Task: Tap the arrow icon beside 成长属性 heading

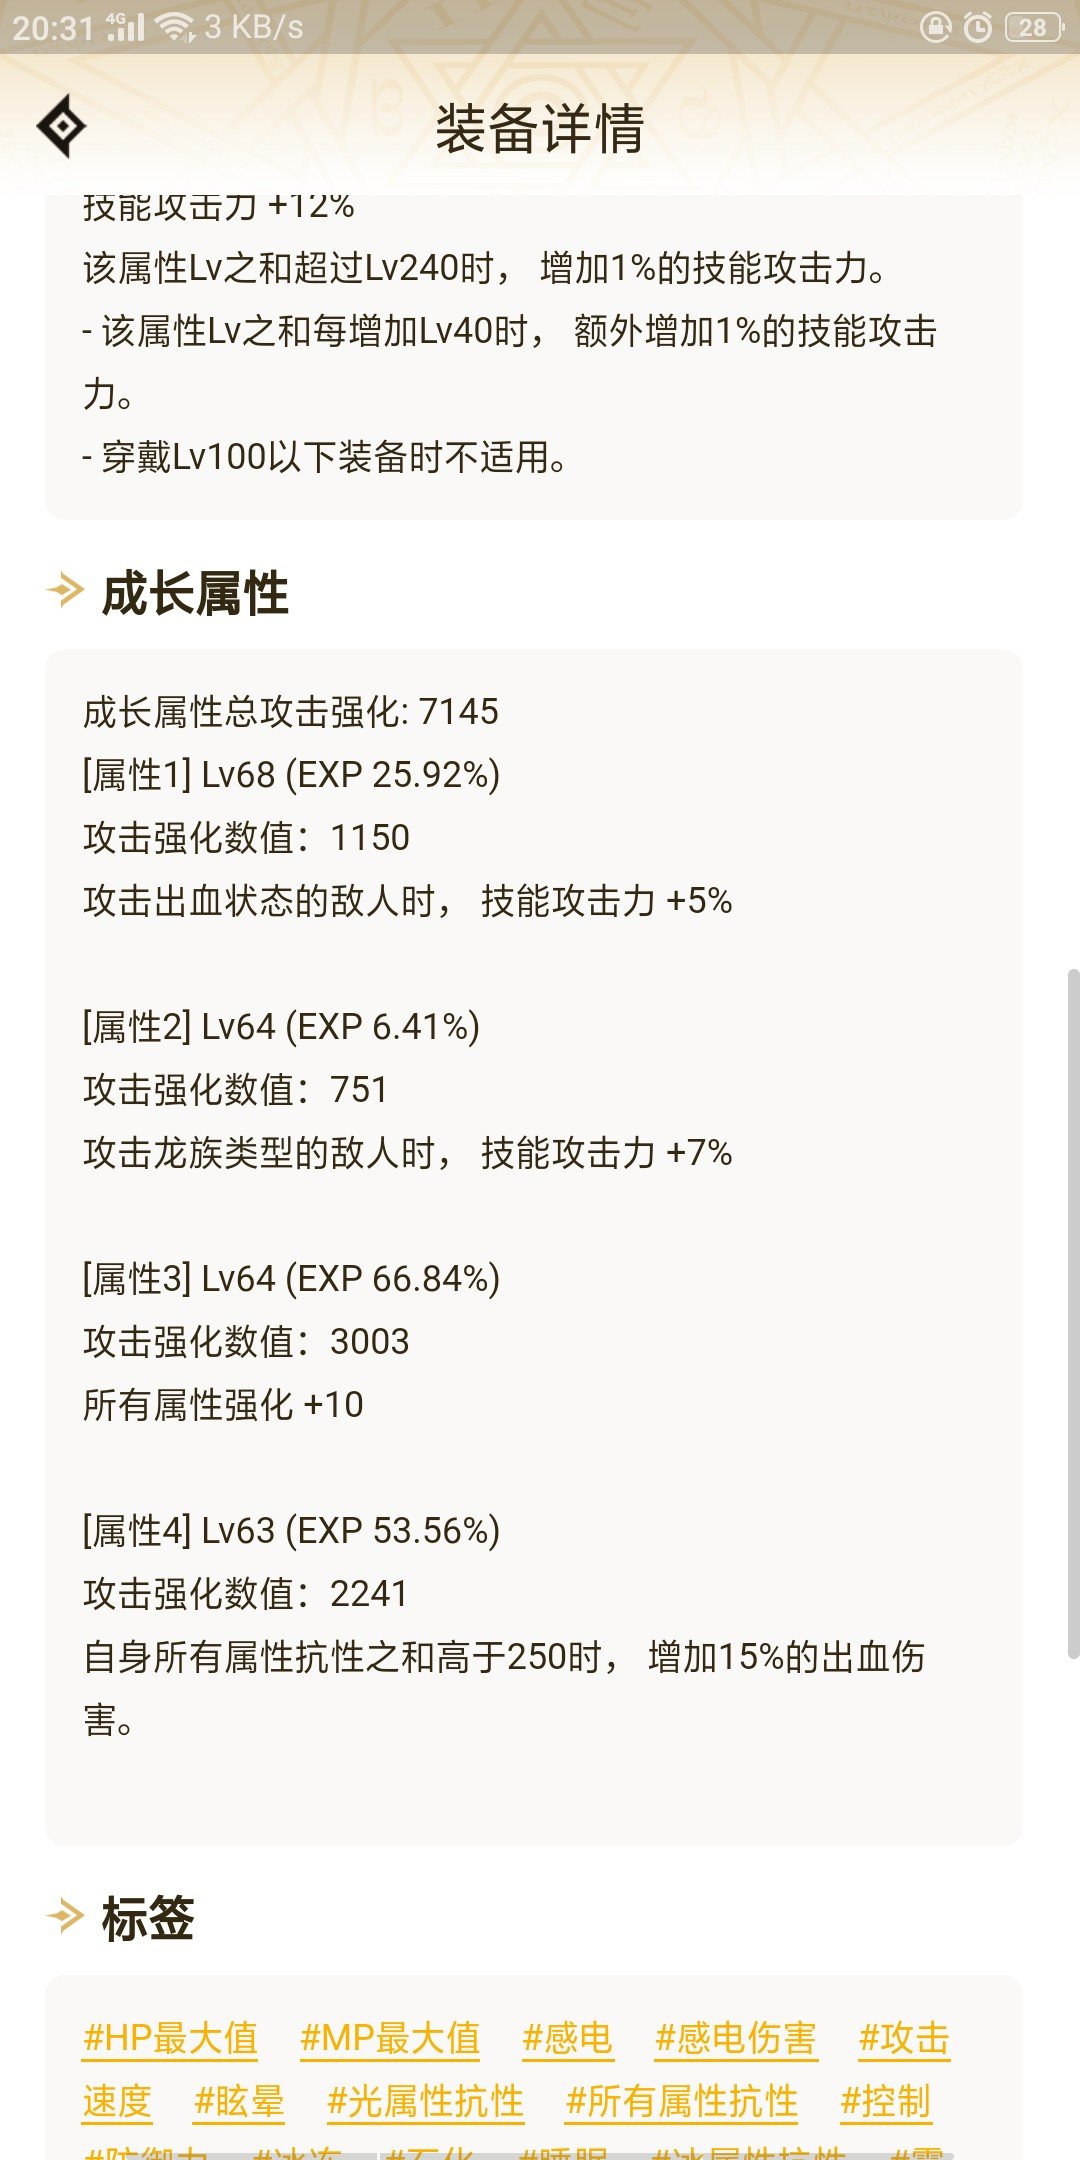Action: (65, 590)
